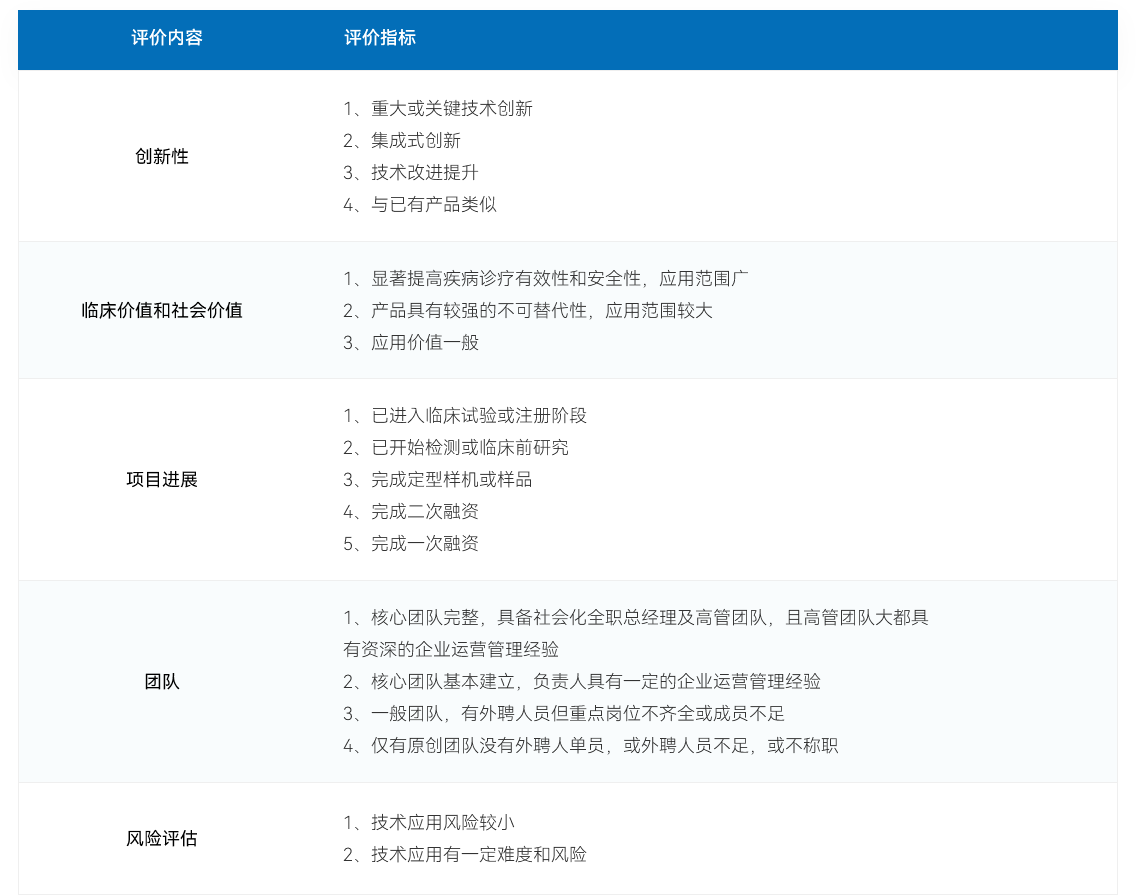
Task: Select 已进入临床试验或注册阶段 item
Action: (x=465, y=415)
